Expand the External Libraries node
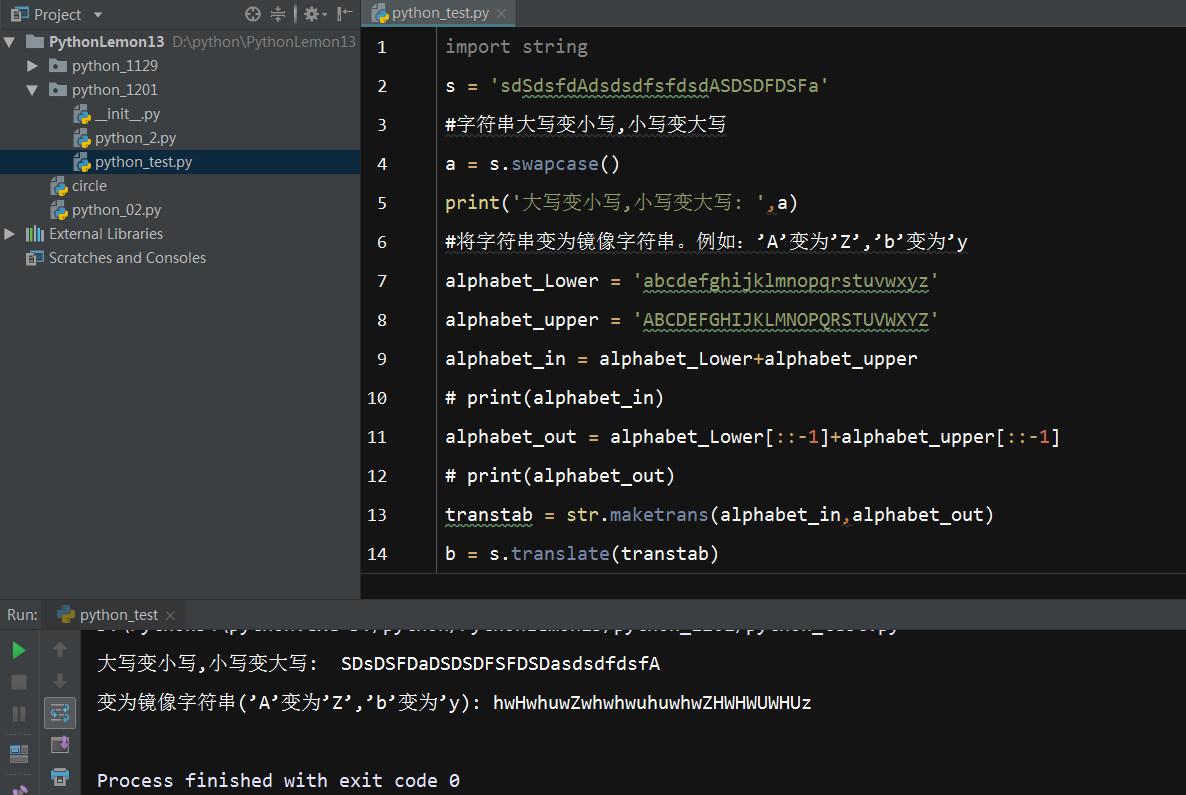Viewport: 1186px width, 795px height. [x=10, y=234]
